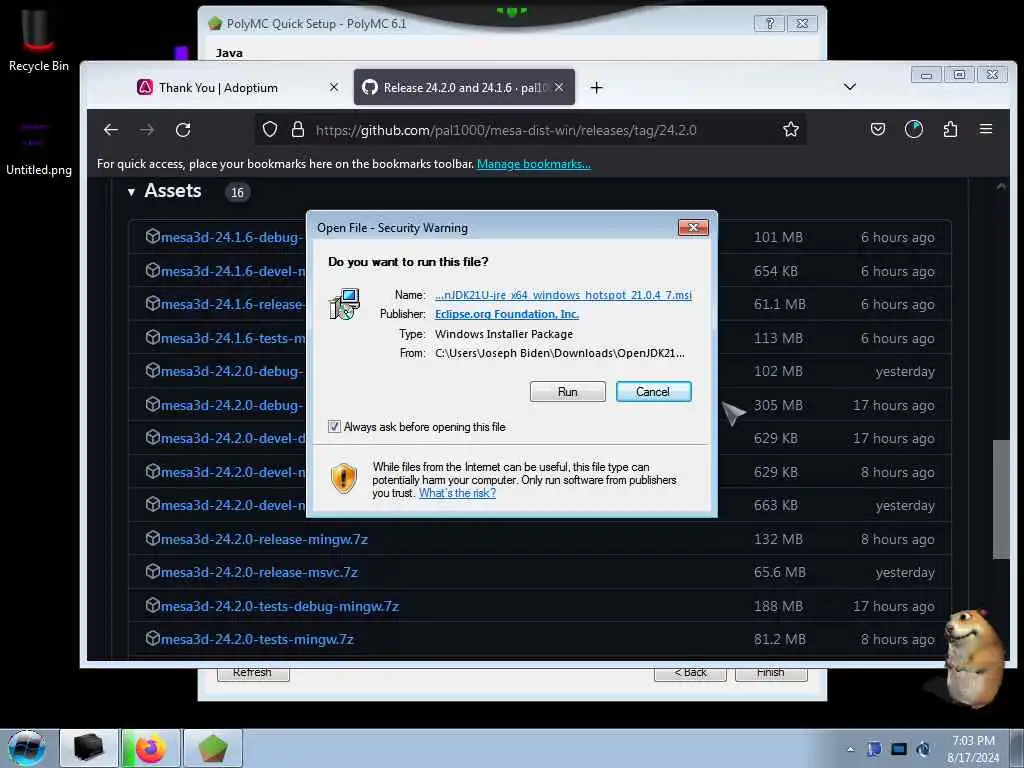Screen dimensions: 1024x768
Task: Click the installer package icon in dialog
Action: coord(344,304)
